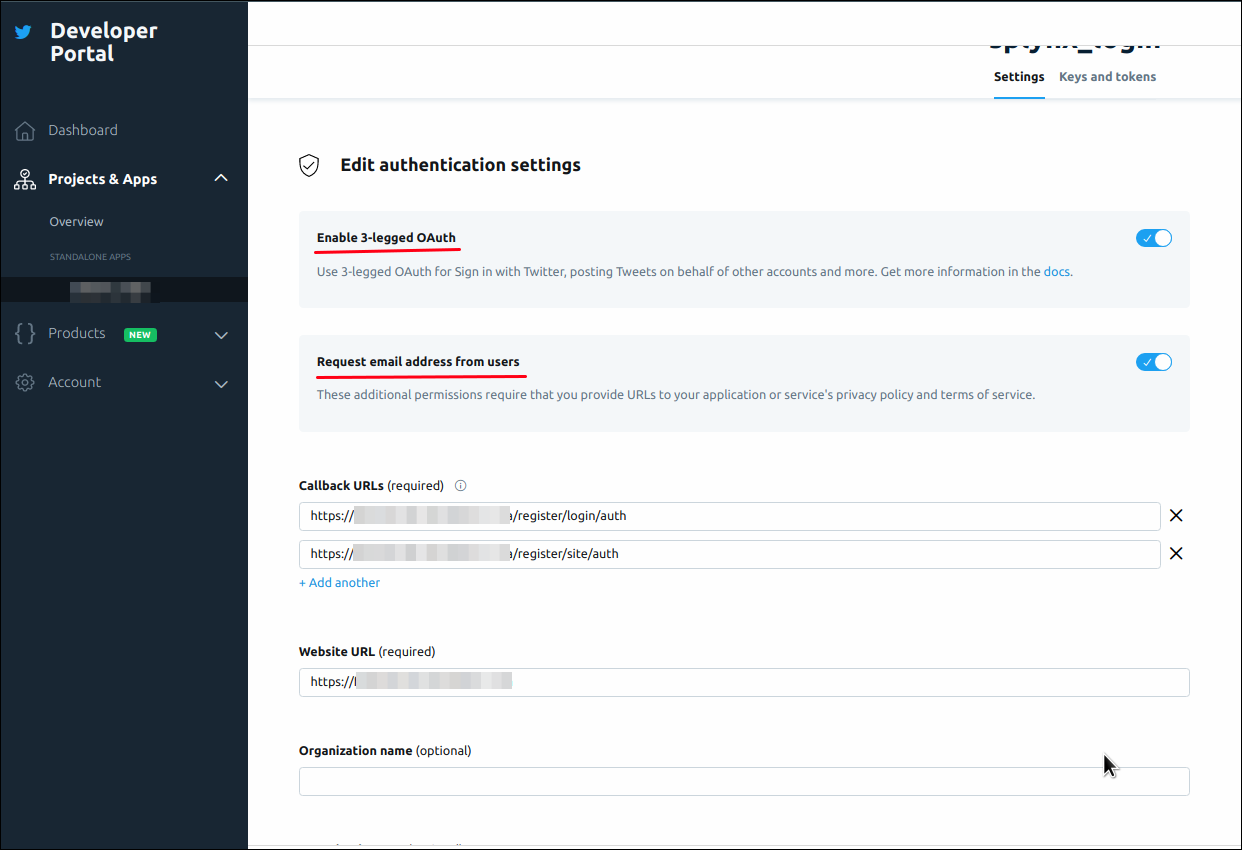Click the Projects & Apps hierarchy icon

click(x=25, y=180)
